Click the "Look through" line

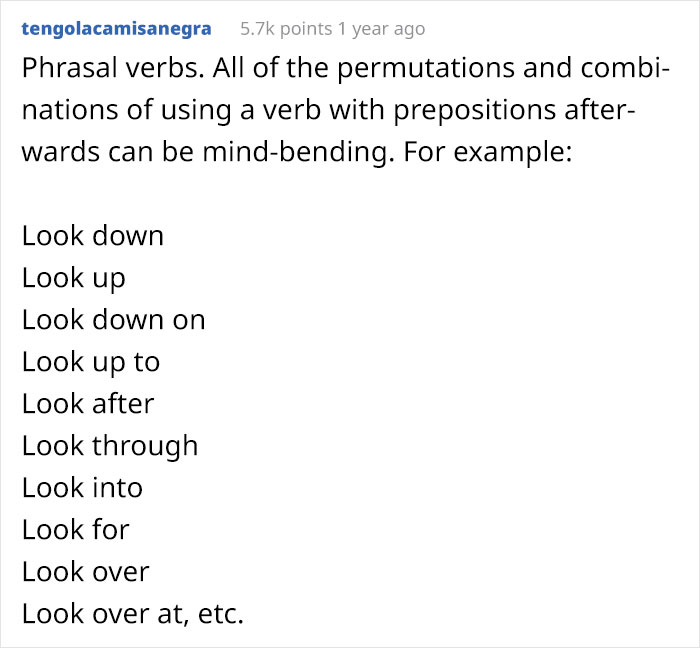[x=110, y=446]
